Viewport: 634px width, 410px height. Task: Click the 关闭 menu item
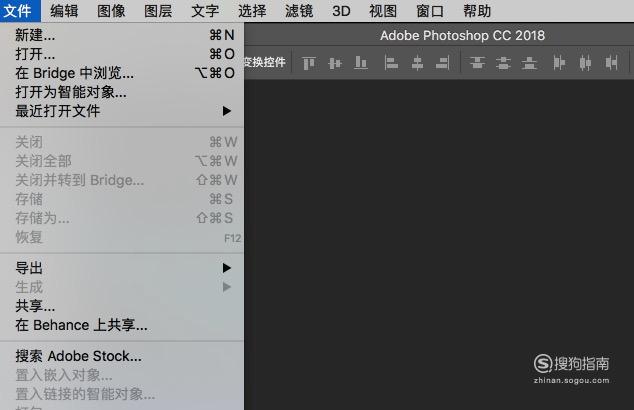(x=122, y=142)
